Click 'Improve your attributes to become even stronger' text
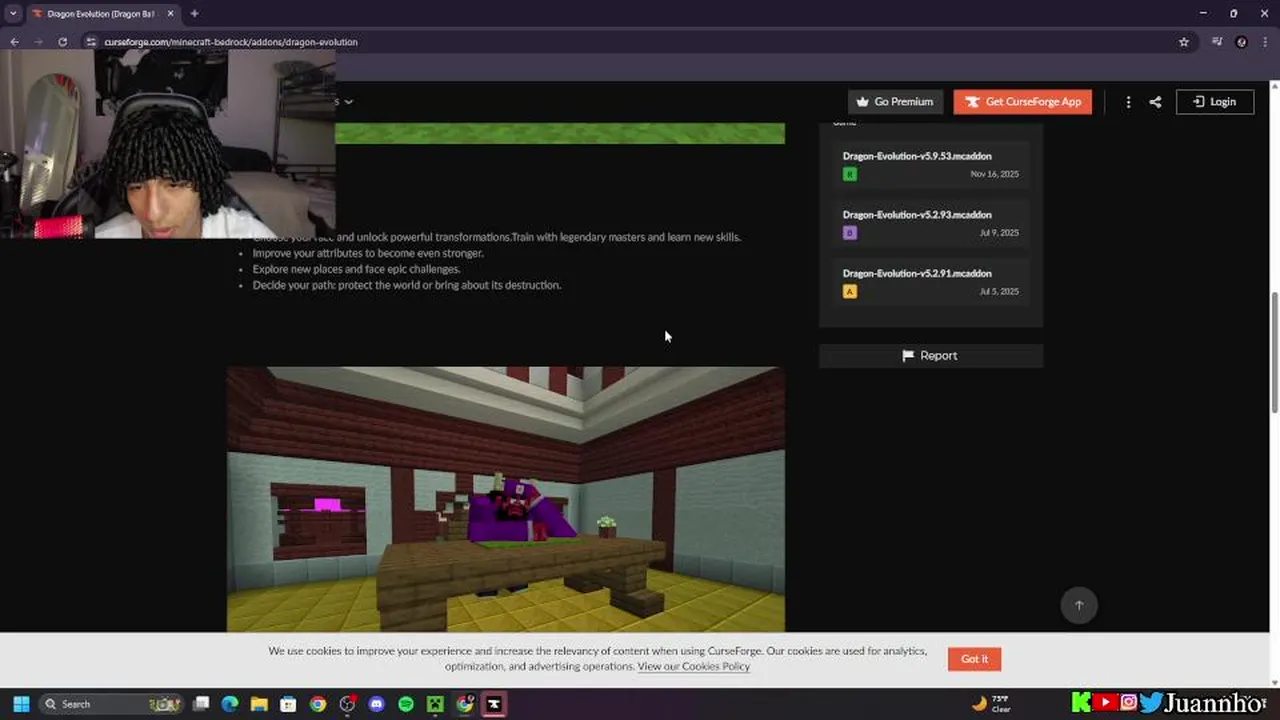 tap(368, 253)
